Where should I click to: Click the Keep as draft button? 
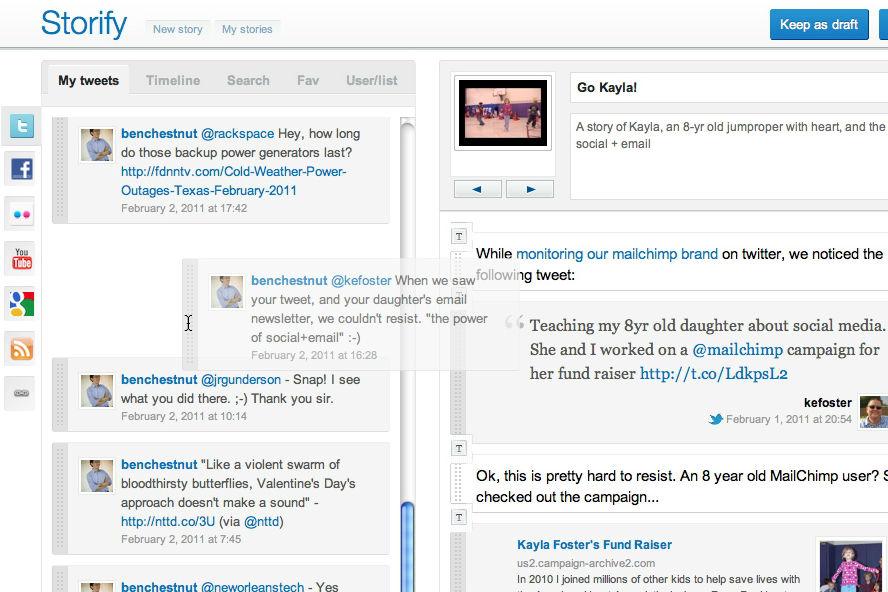(x=819, y=24)
